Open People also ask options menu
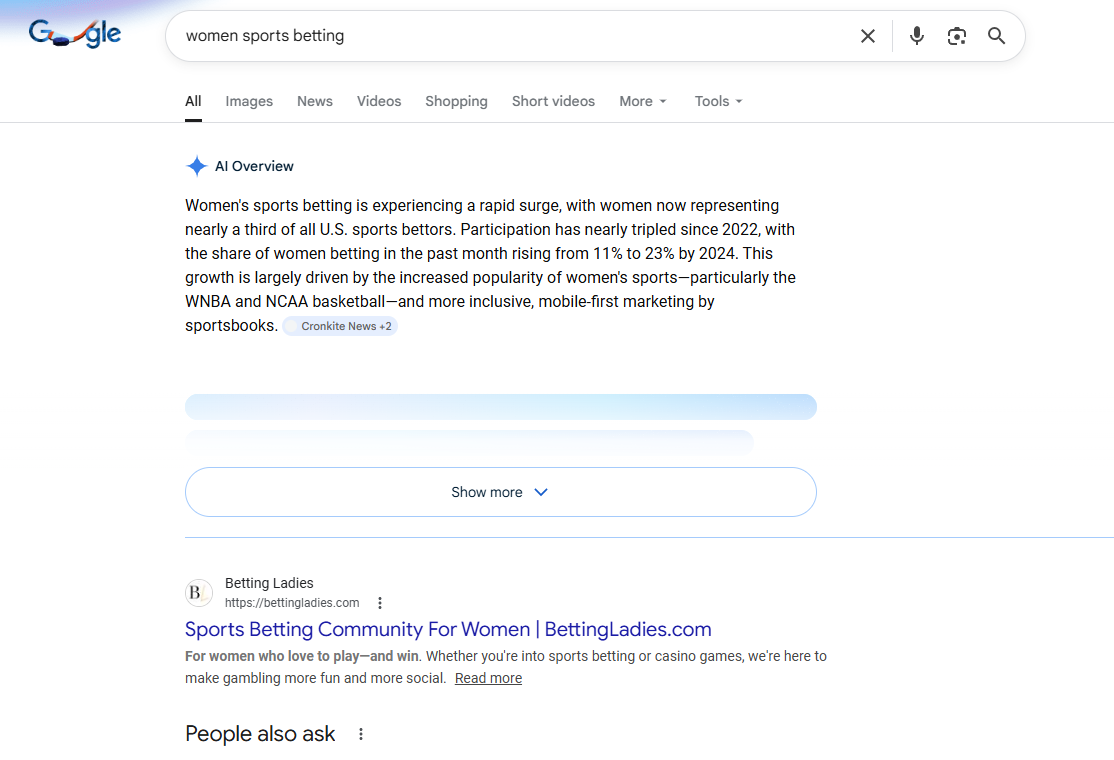Viewport: 1114px width, 760px height. [x=361, y=734]
